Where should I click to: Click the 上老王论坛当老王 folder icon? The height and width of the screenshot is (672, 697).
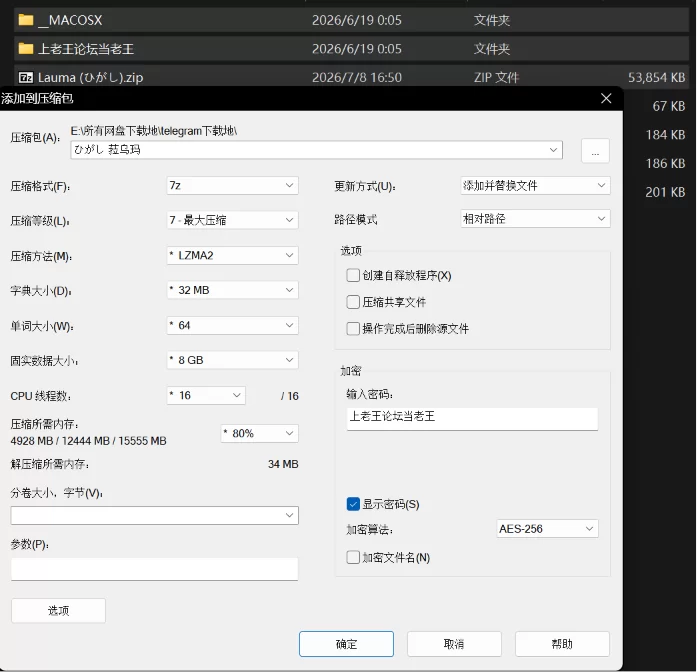pos(26,48)
